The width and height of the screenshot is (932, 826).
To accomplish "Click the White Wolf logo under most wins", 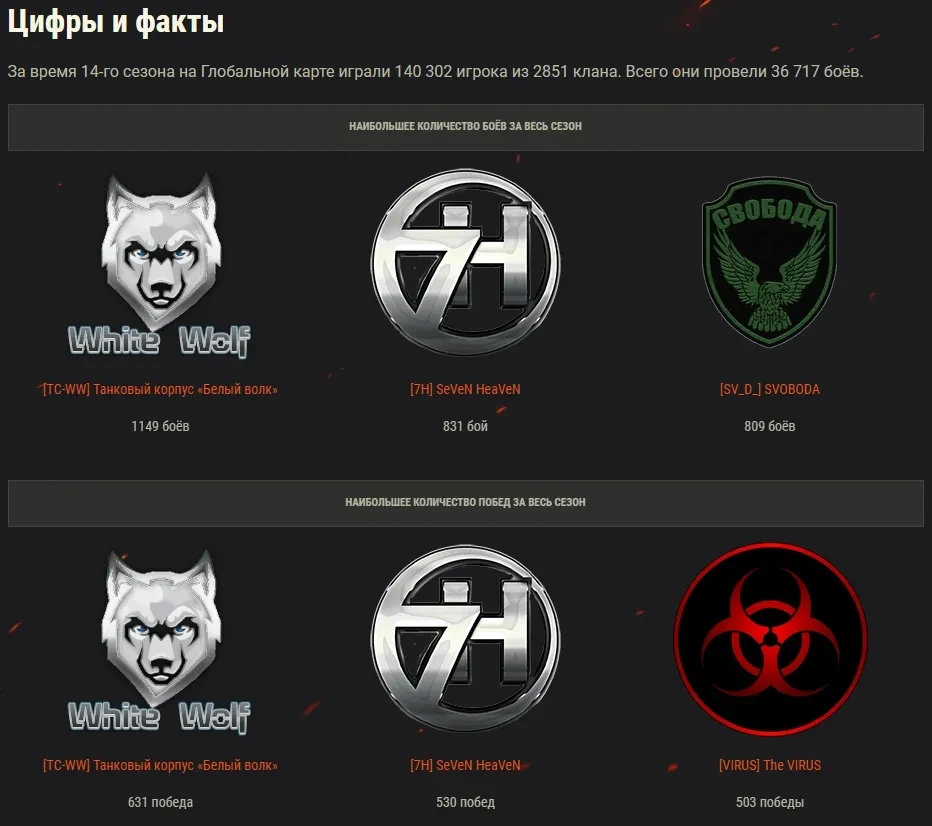I will coord(160,641).
